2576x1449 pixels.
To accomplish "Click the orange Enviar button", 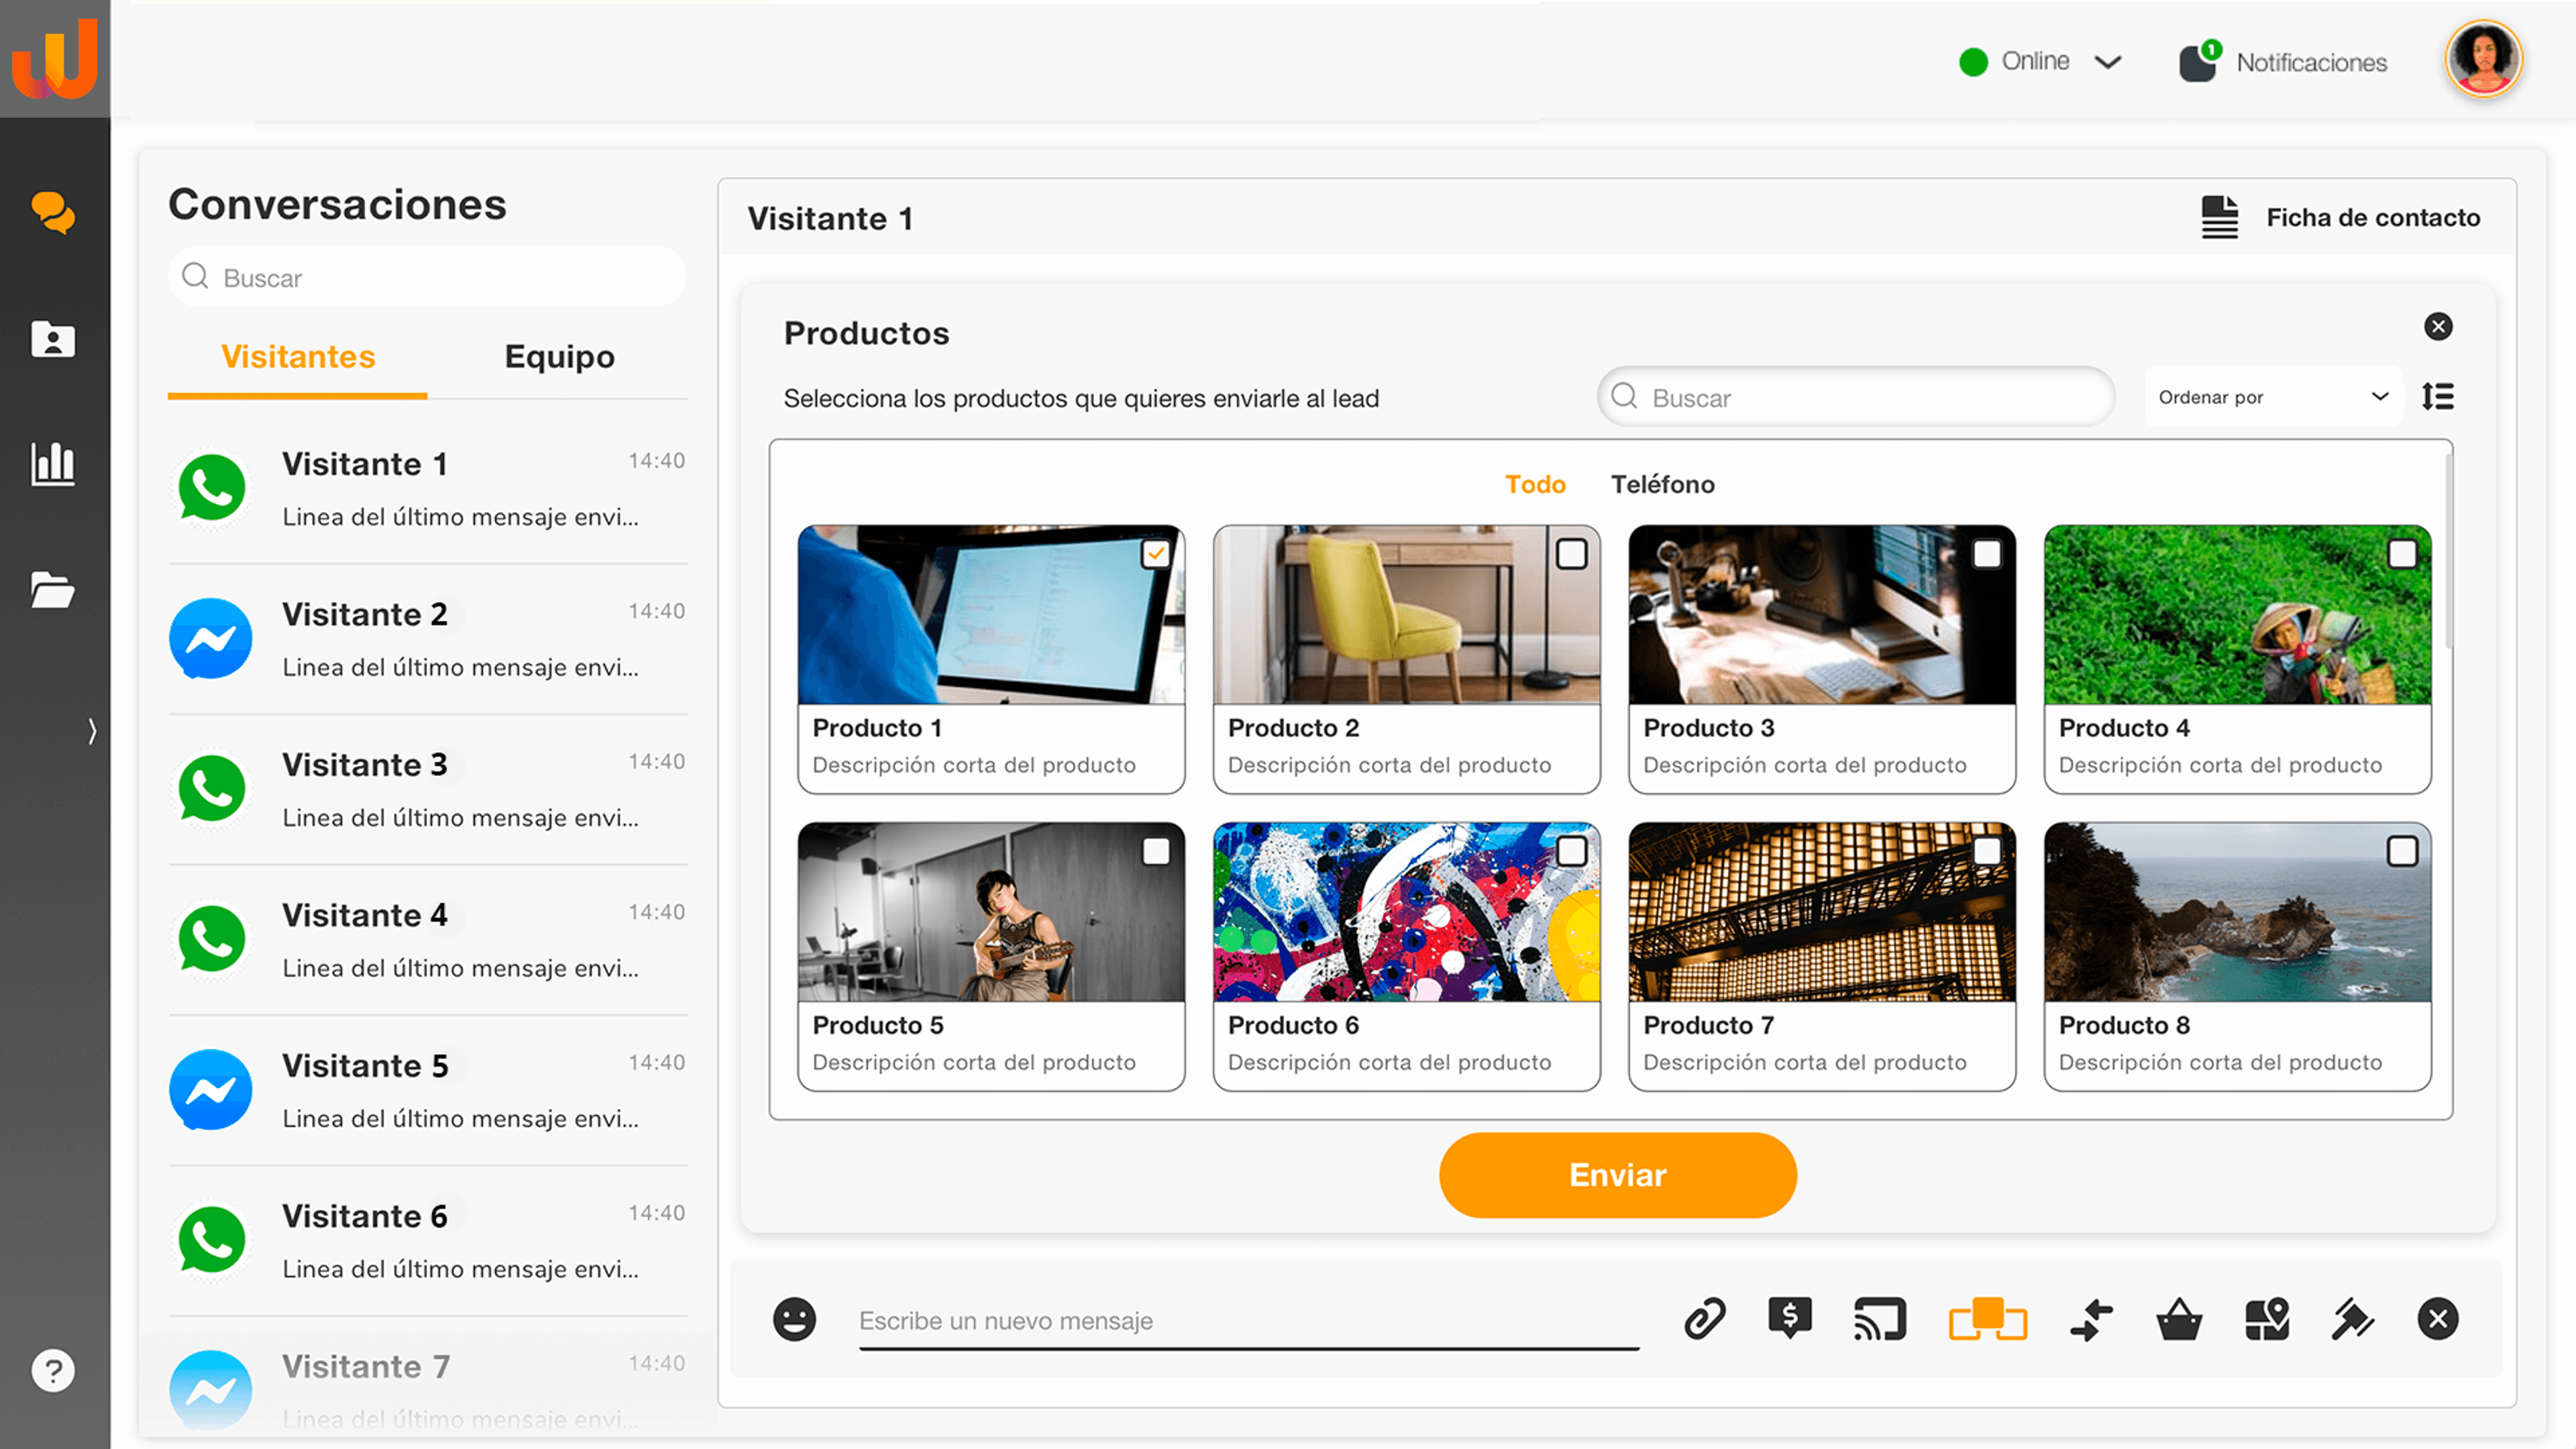I will coord(1617,1175).
